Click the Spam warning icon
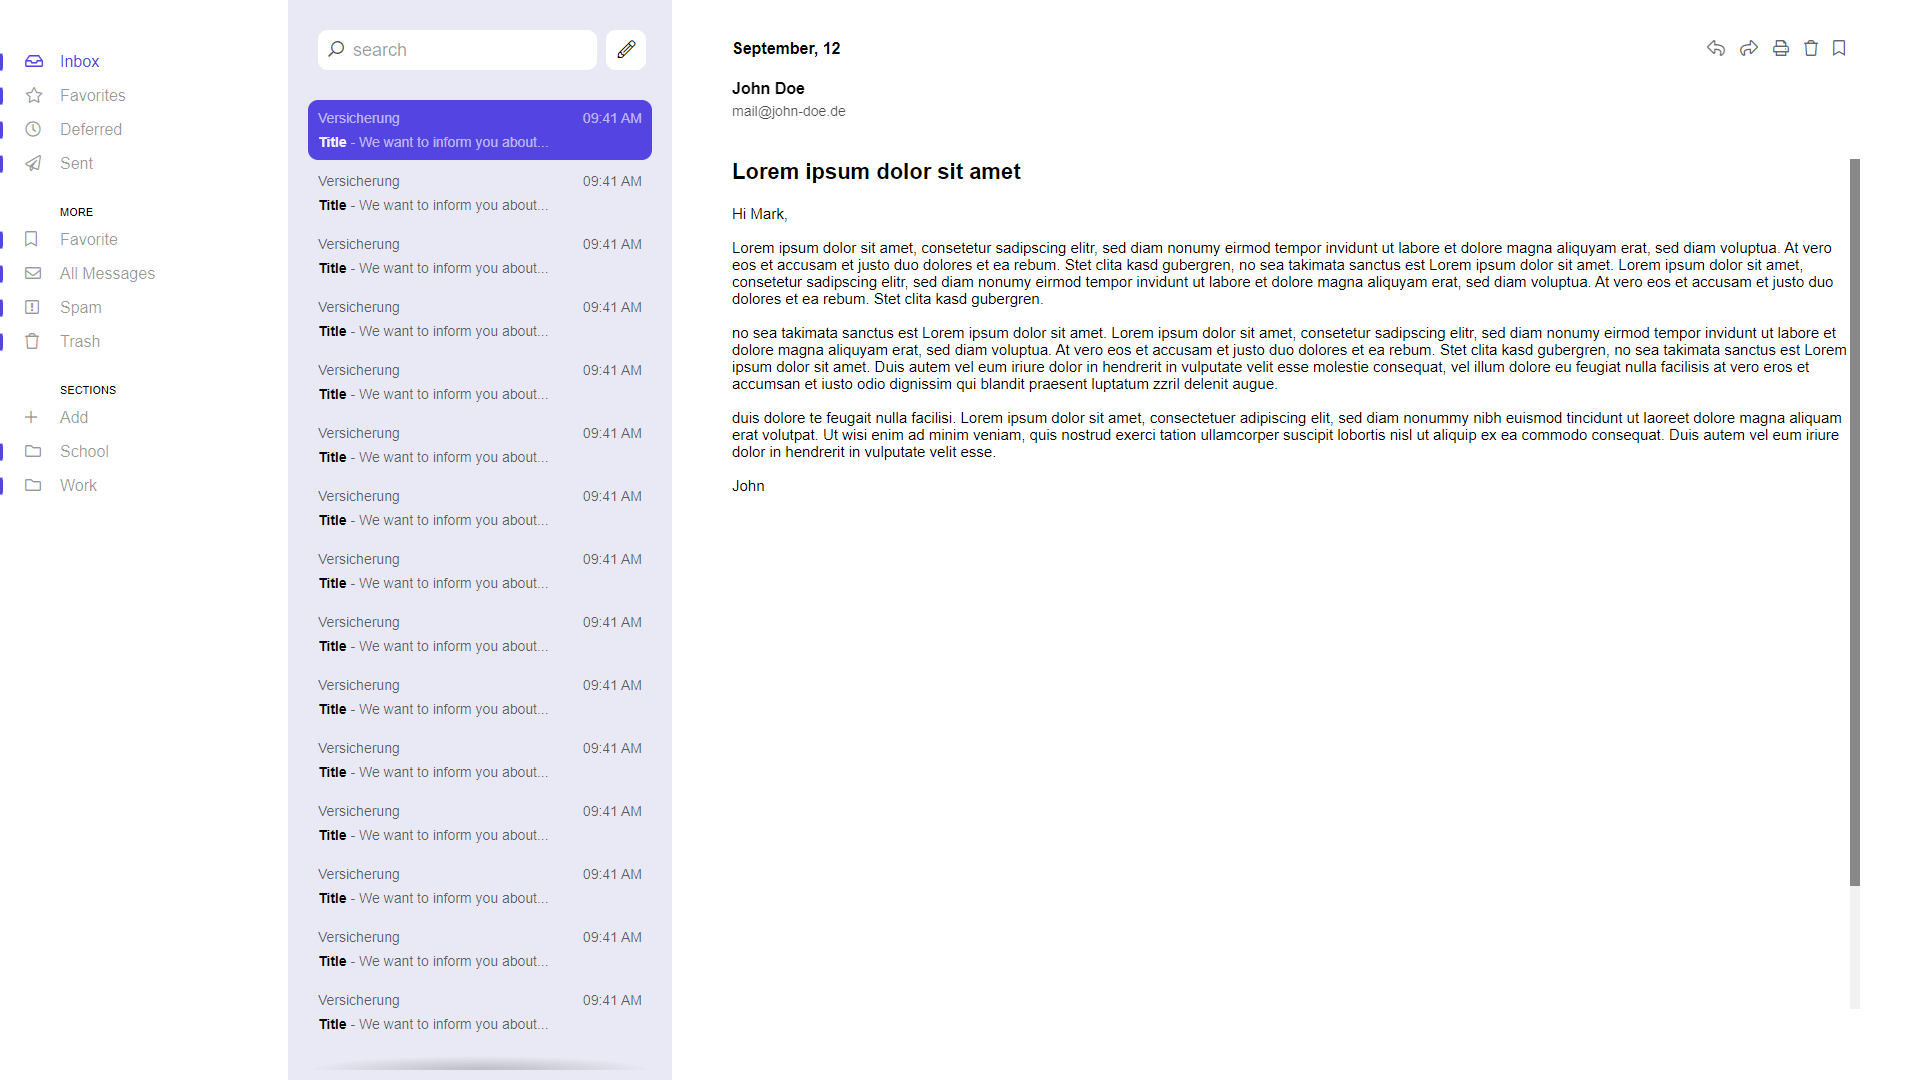The width and height of the screenshot is (1920, 1080). click(x=32, y=307)
